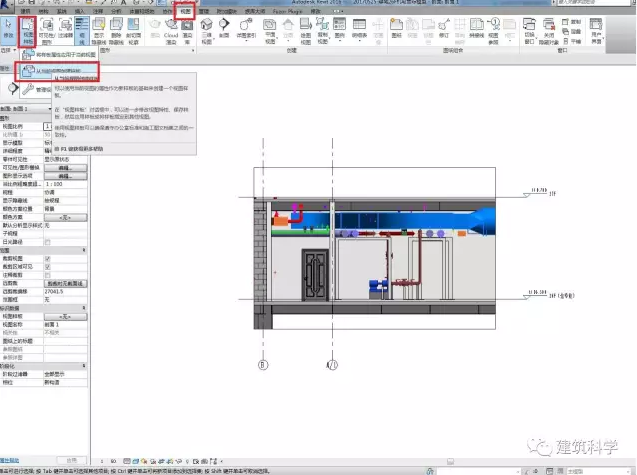This screenshot has height=475, width=637.
Task: Collapse the 范围 properties group
Action: tap(84, 250)
